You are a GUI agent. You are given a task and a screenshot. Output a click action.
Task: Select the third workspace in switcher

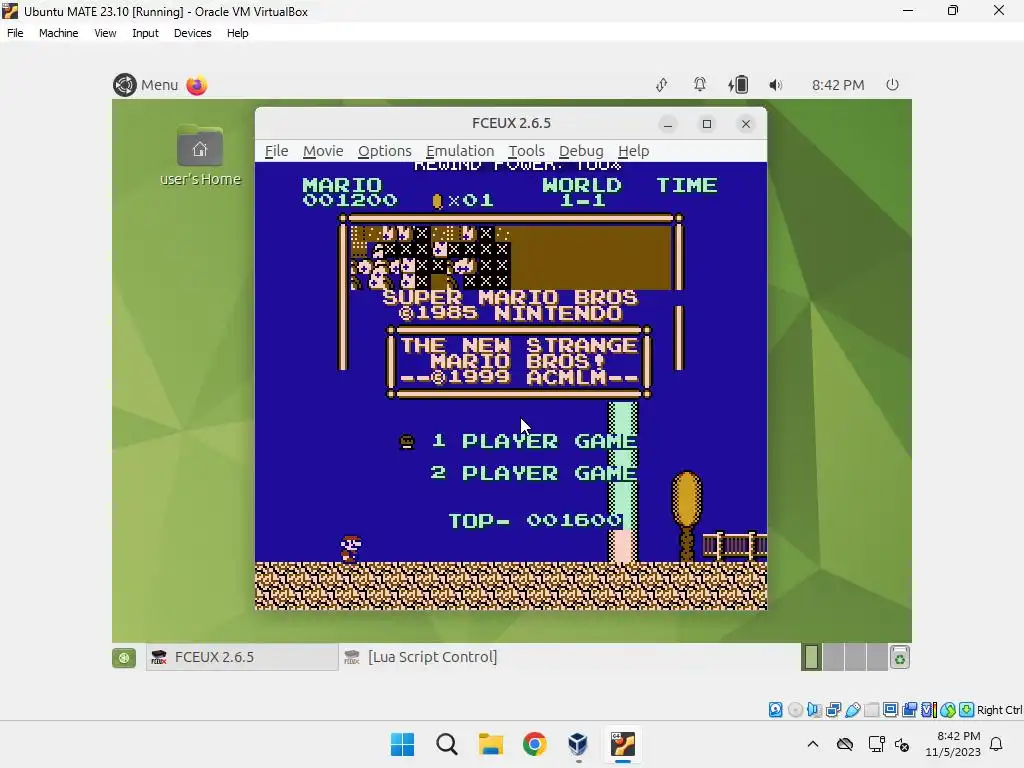855,657
